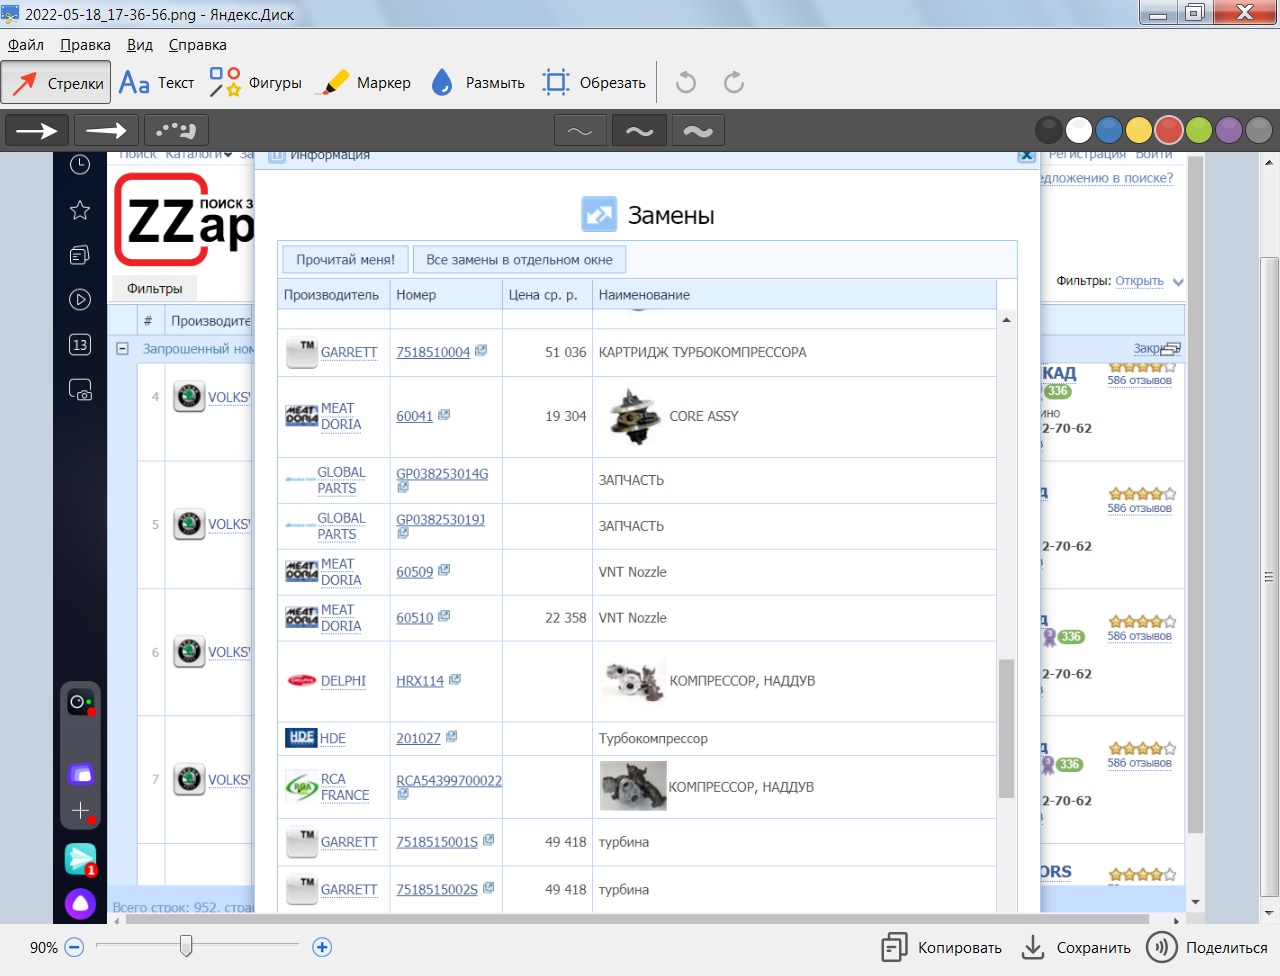Open the Вид menu
The height and width of the screenshot is (976, 1280).
point(140,45)
